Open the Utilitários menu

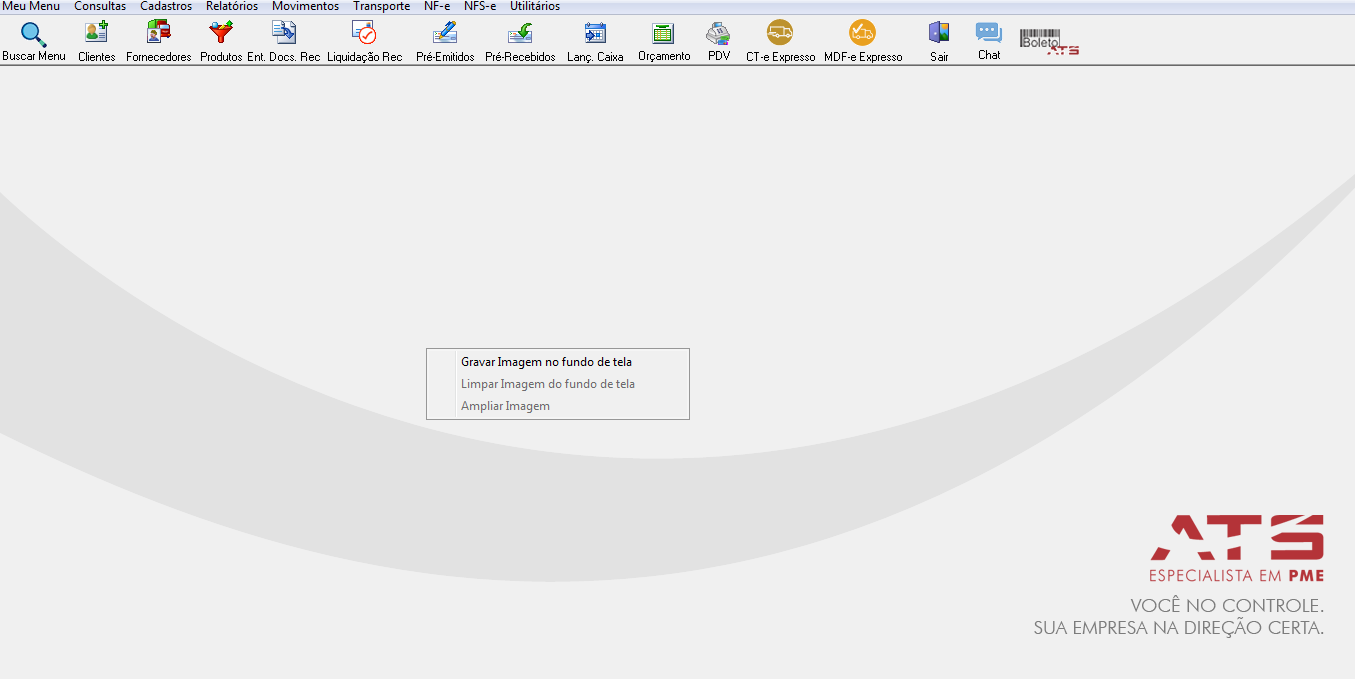[535, 6]
